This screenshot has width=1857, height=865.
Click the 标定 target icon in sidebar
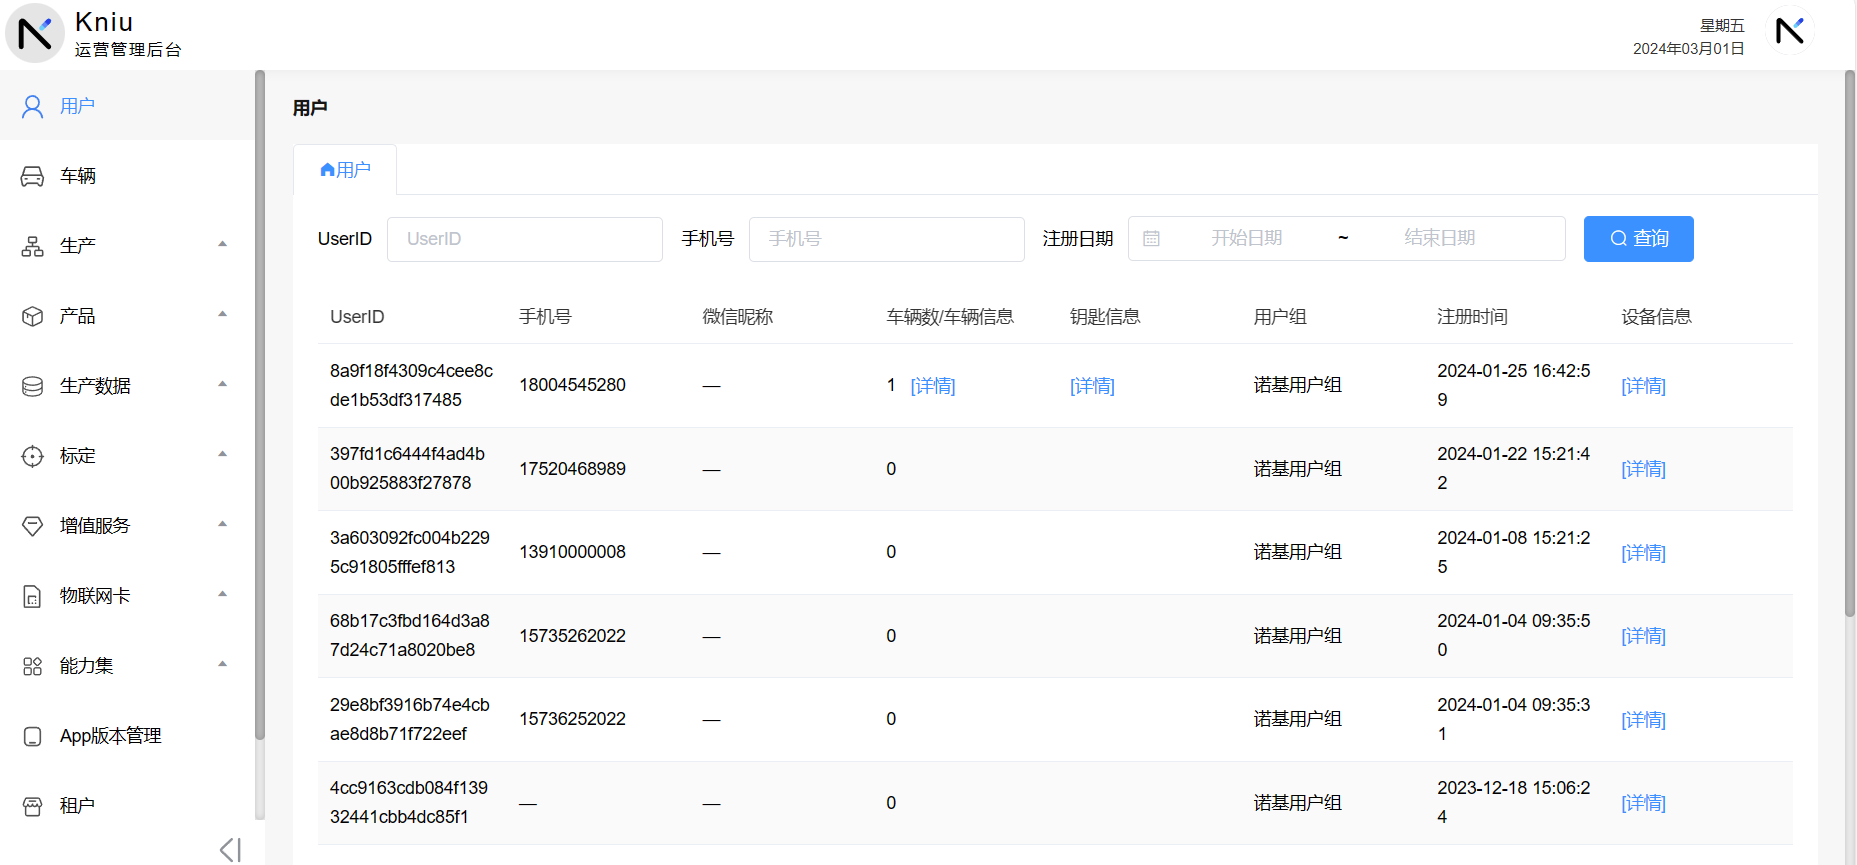point(33,456)
